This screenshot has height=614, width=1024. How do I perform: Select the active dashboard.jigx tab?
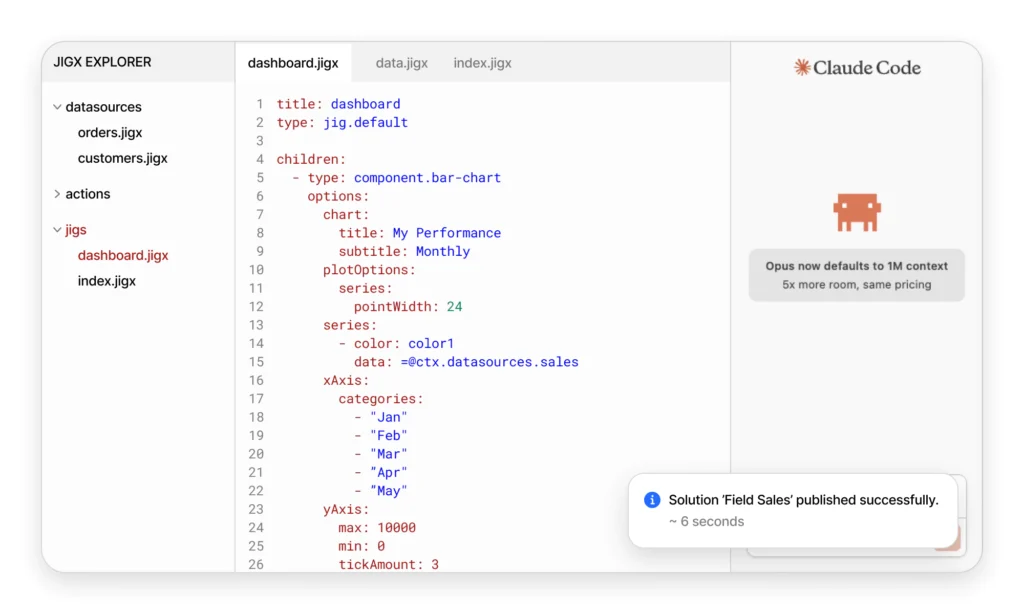click(293, 63)
